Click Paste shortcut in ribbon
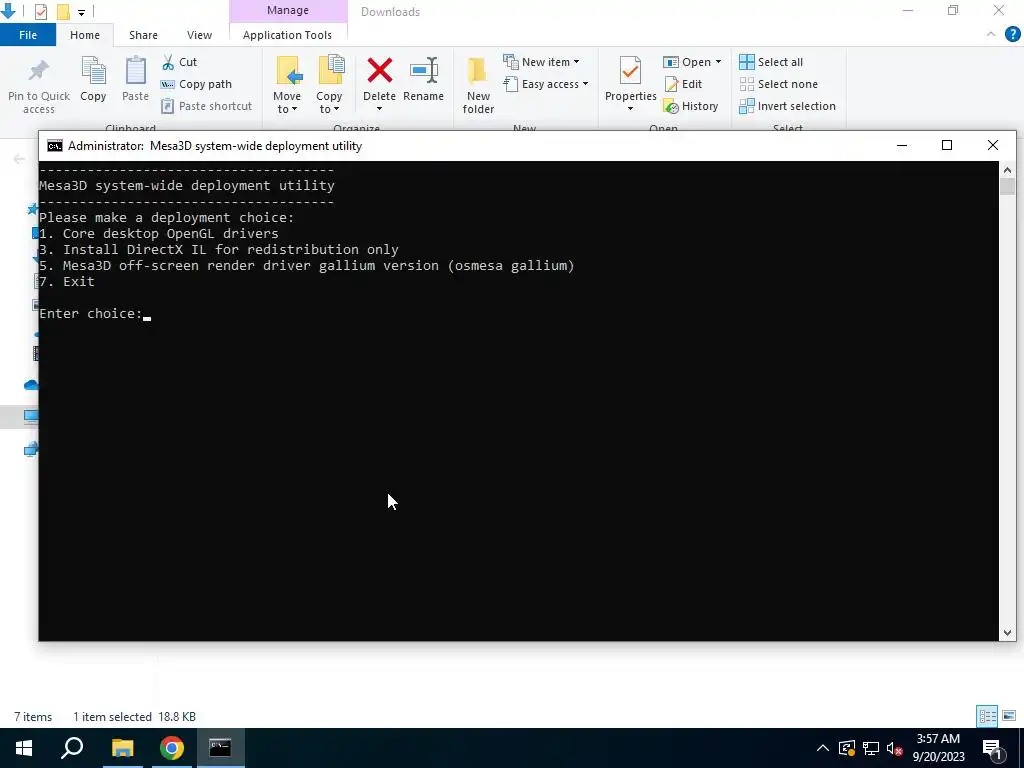 [x=206, y=106]
